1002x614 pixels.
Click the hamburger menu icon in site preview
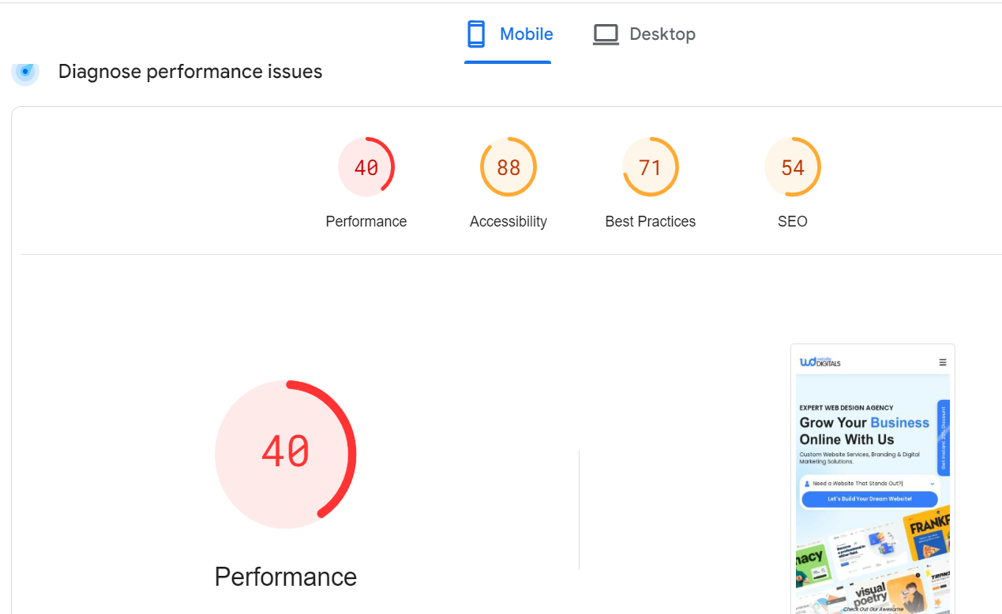pyautogui.click(x=942, y=362)
